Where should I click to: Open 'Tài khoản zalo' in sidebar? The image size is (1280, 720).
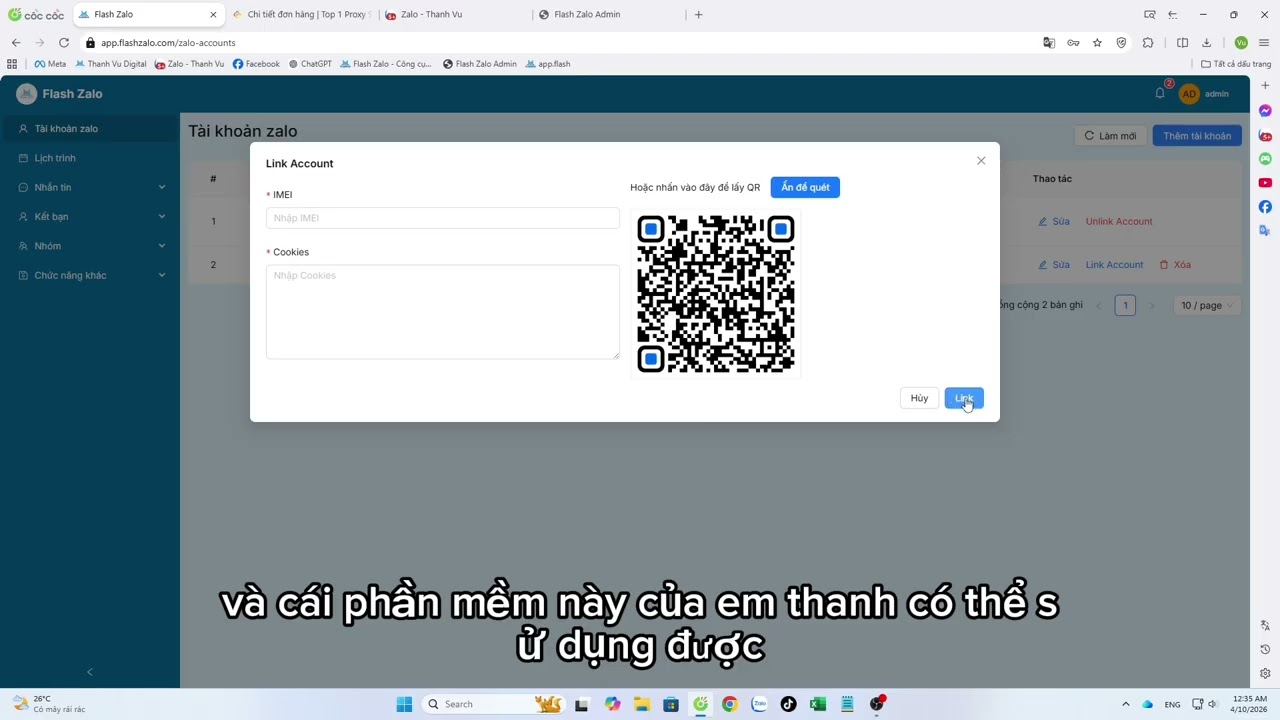[x=90, y=129]
